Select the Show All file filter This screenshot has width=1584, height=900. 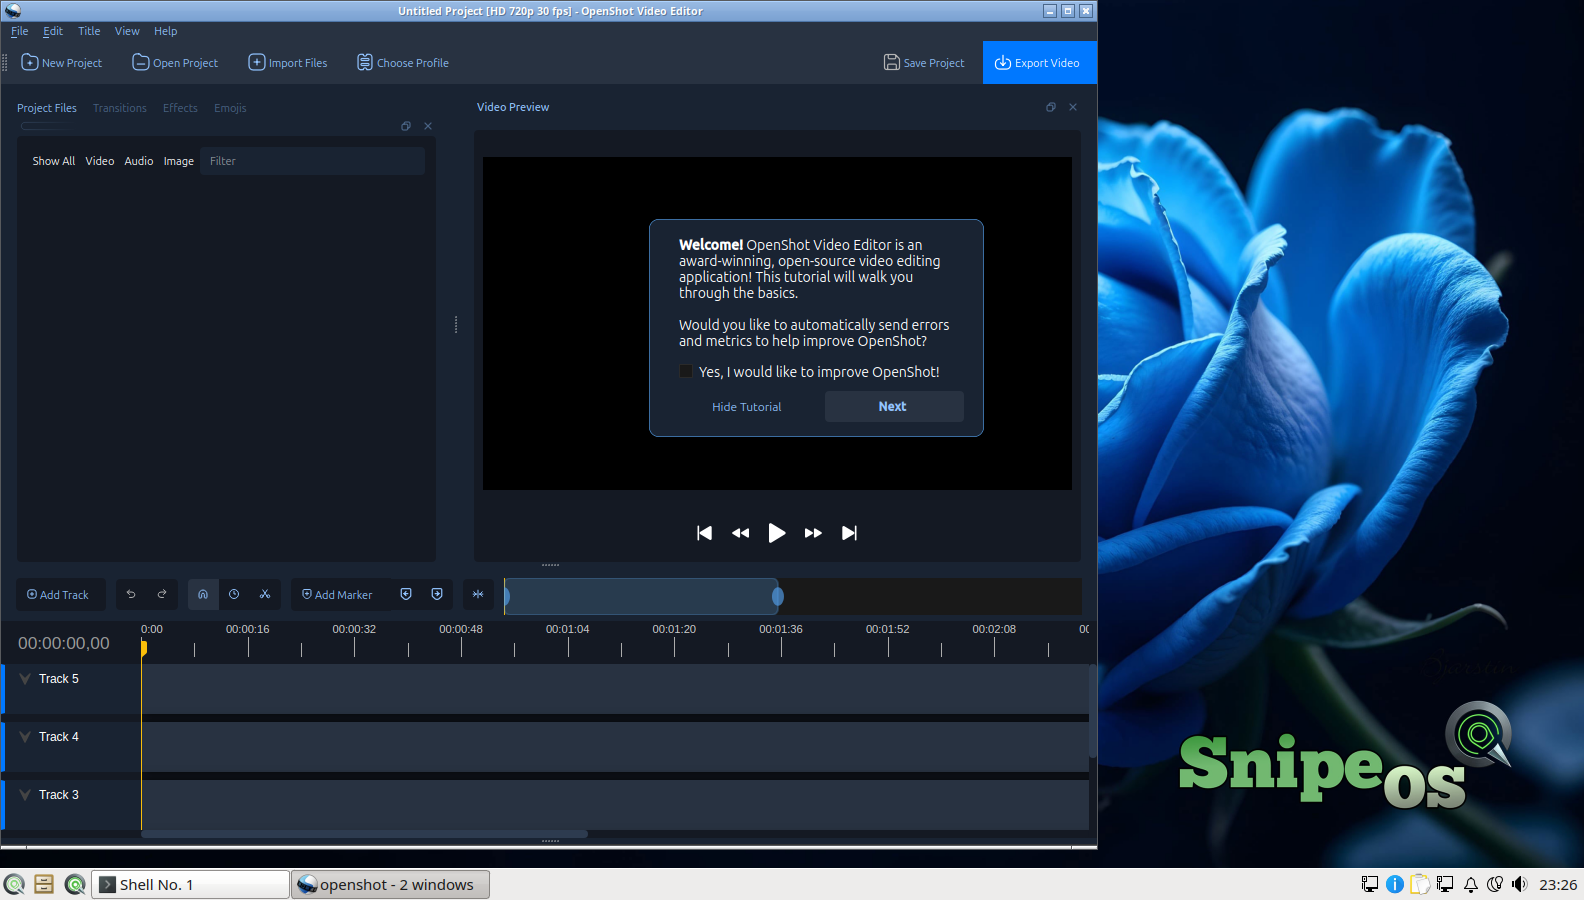pos(54,161)
